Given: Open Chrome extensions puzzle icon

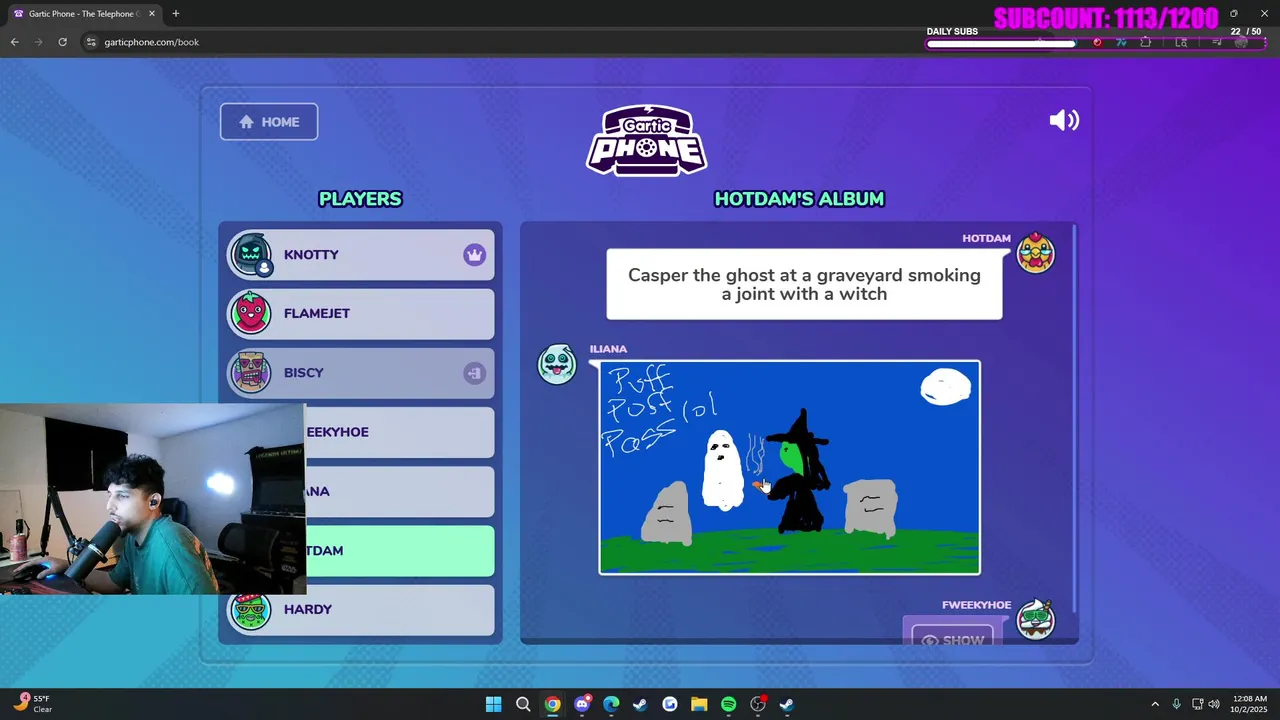Looking at the screenshot, I should (1146, 42).
